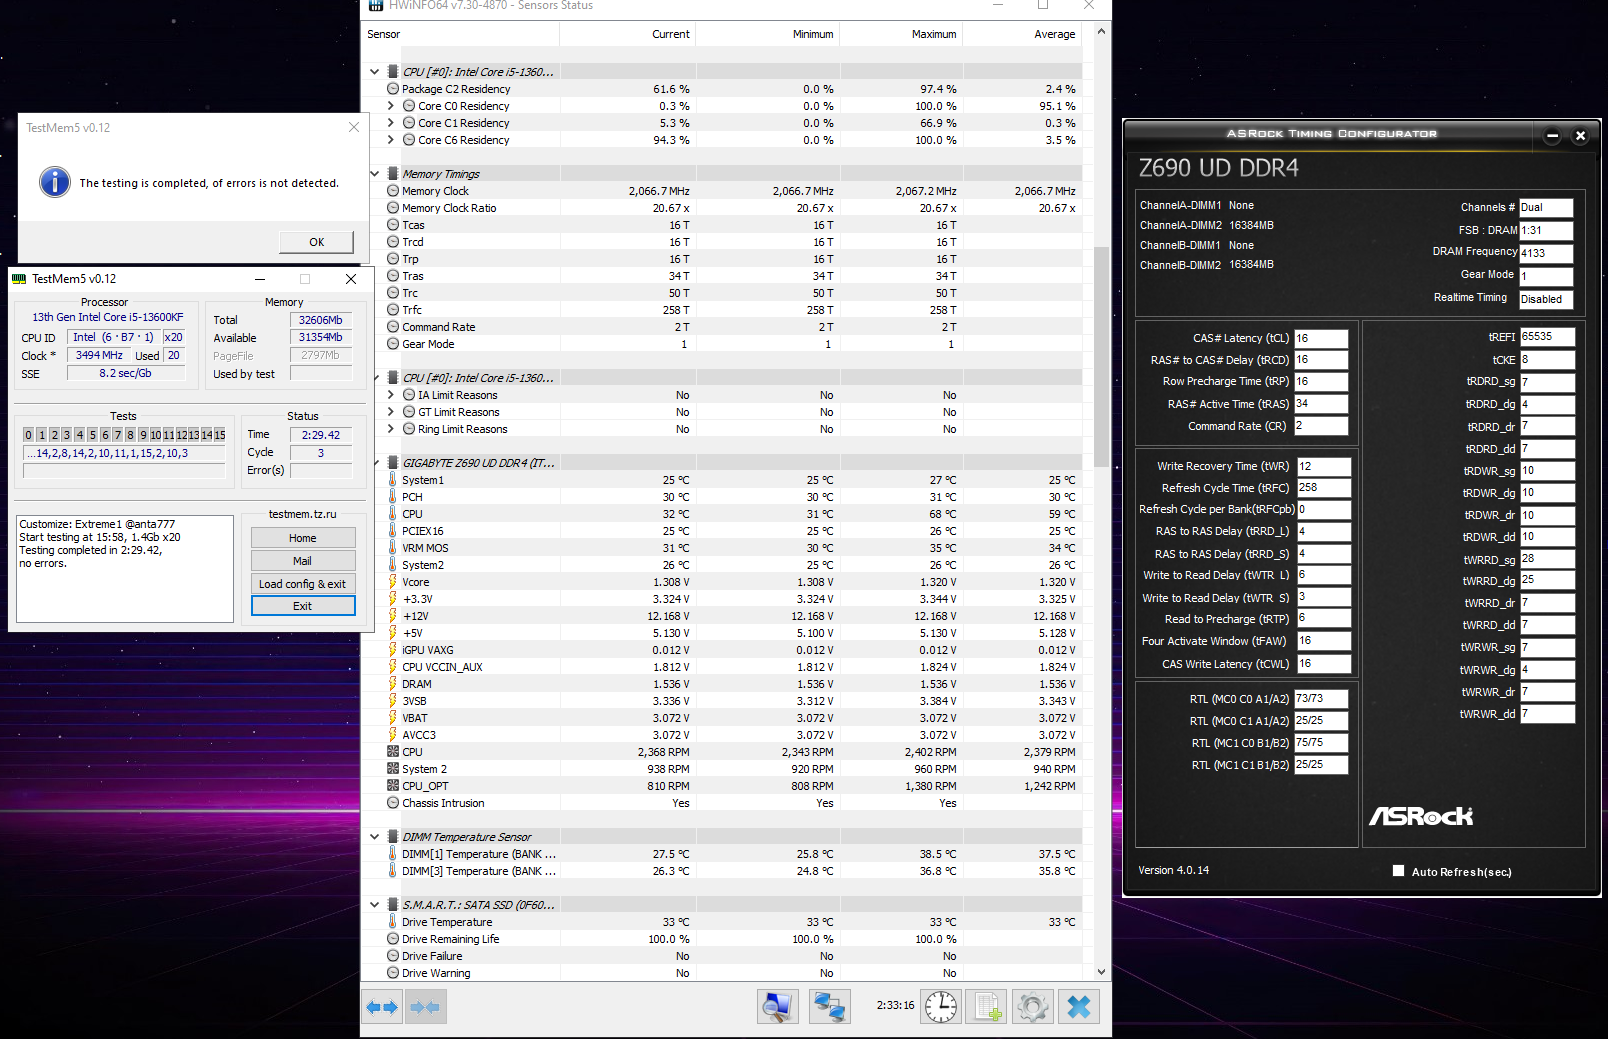Collapse the Memory Timings group

click(375, 174)
